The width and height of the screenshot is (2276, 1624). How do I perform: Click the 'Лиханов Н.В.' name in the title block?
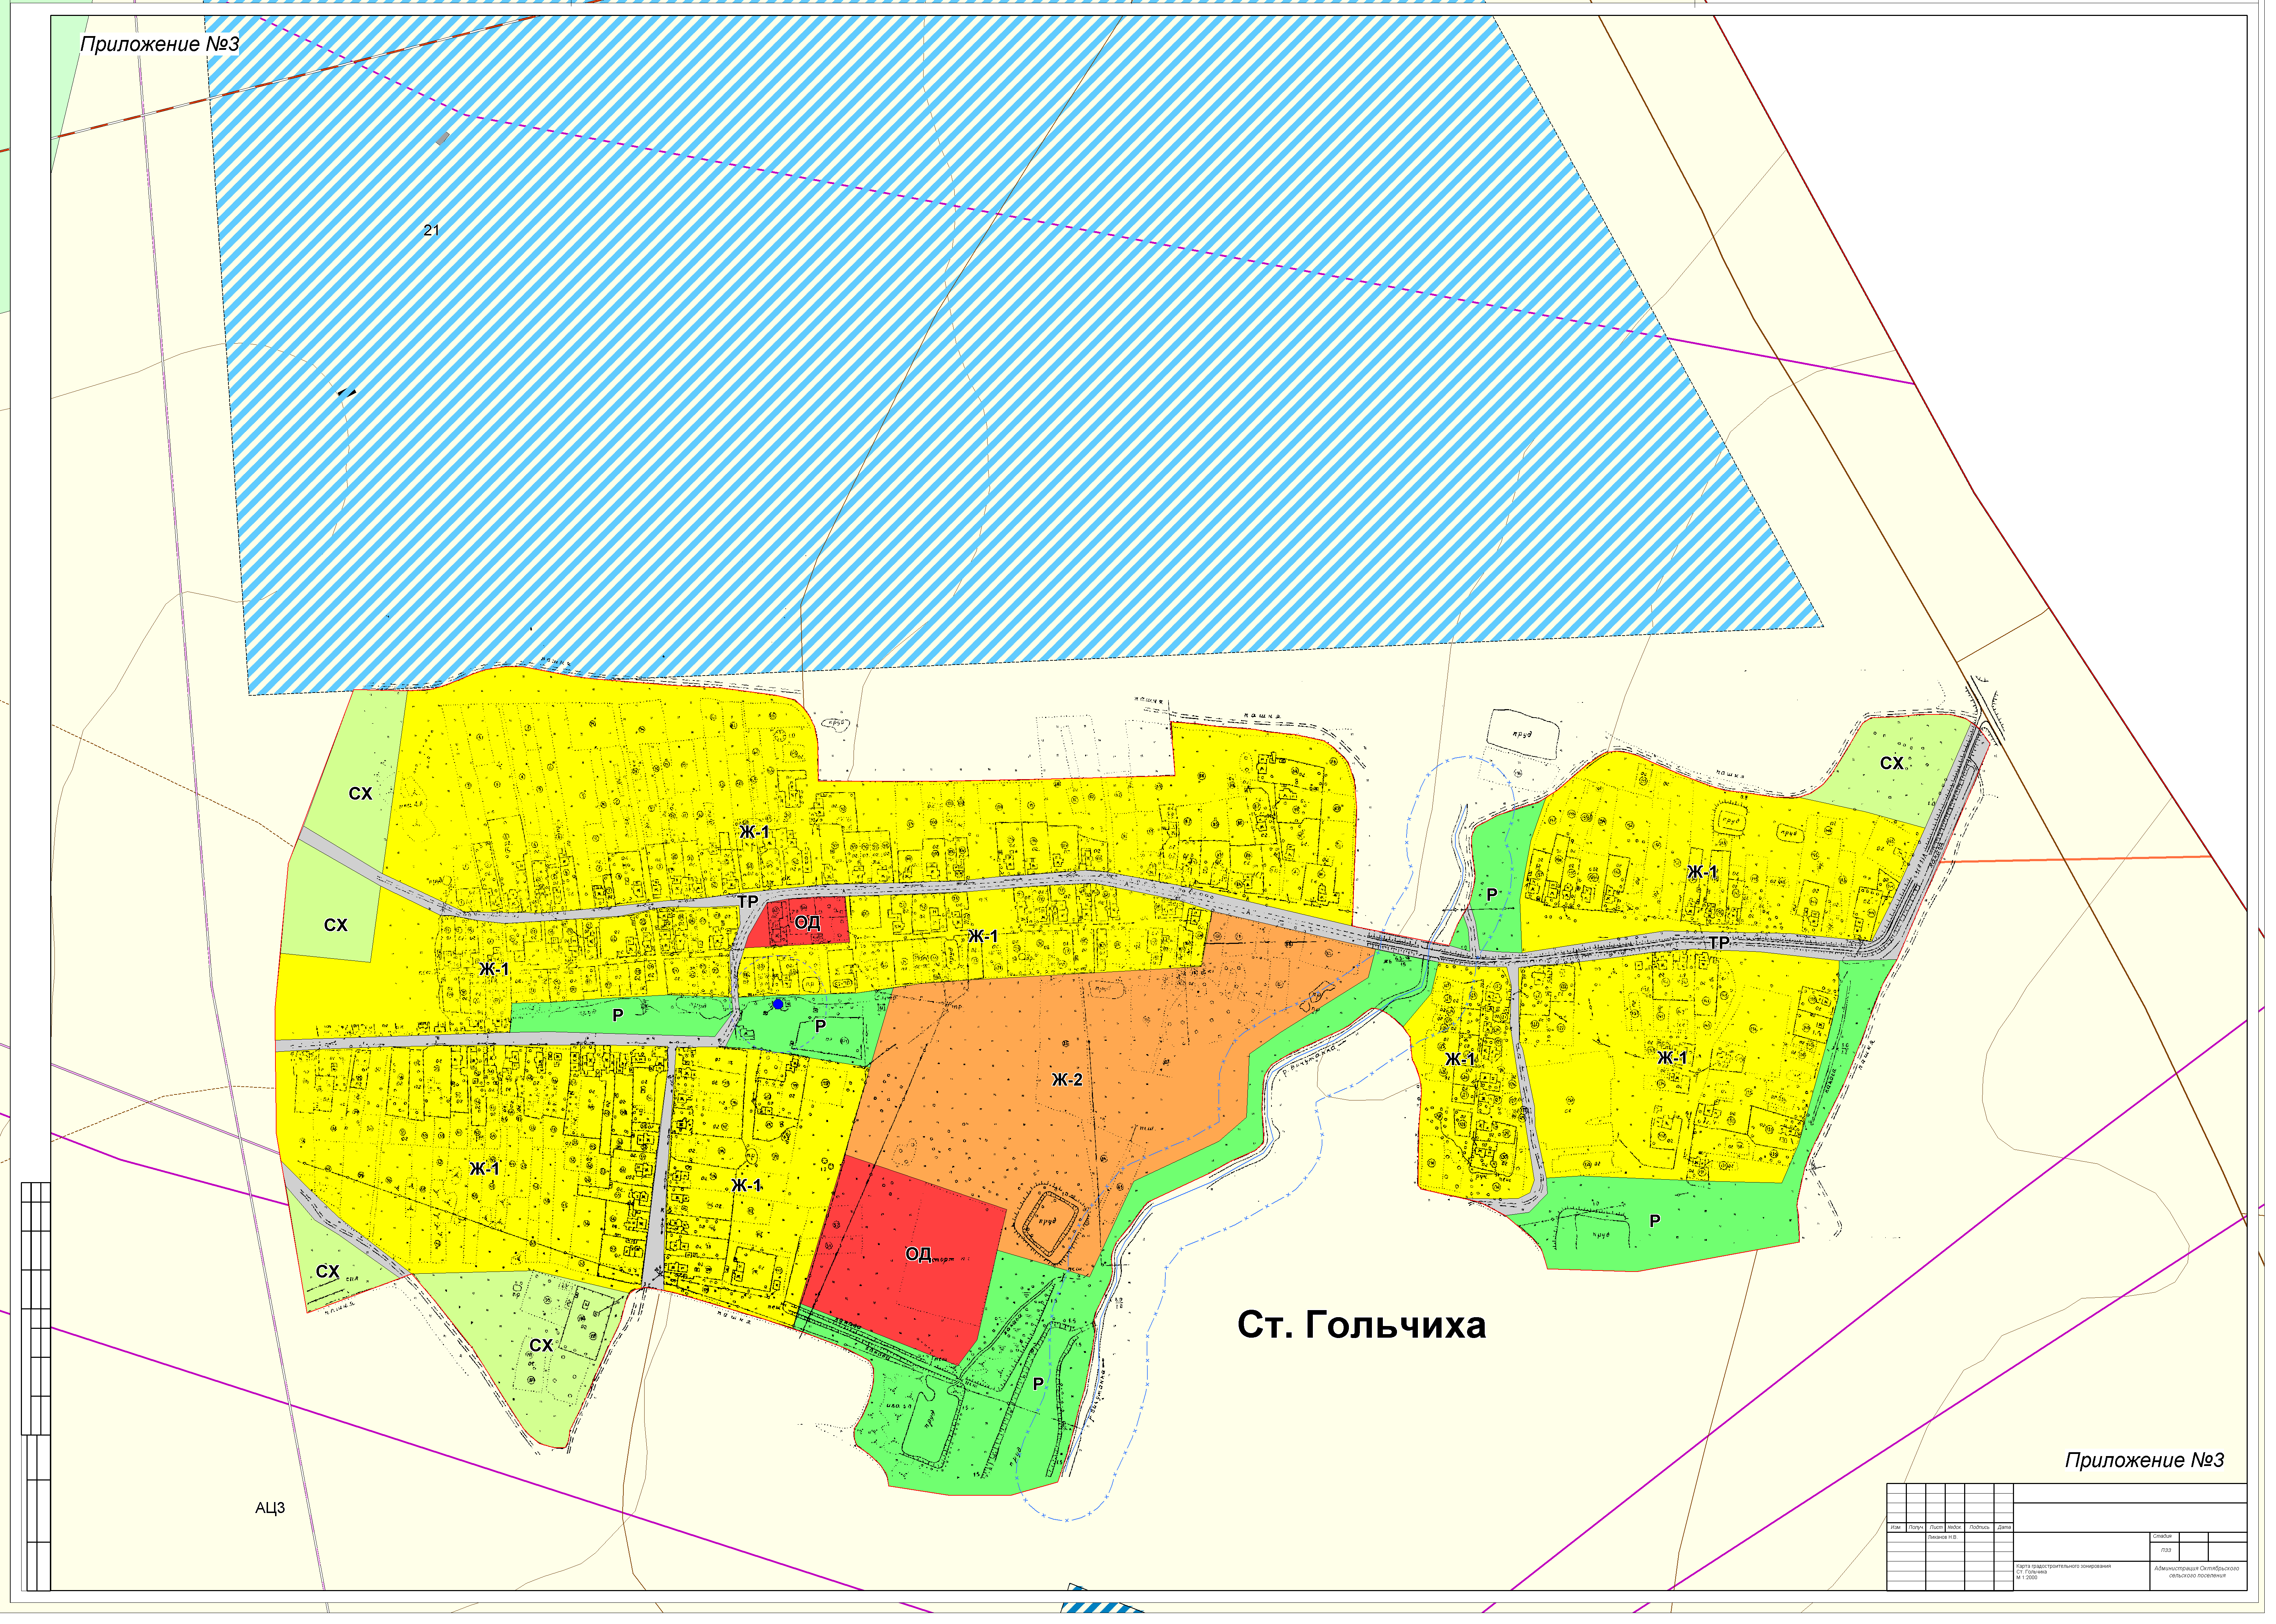[1943, 1538]
